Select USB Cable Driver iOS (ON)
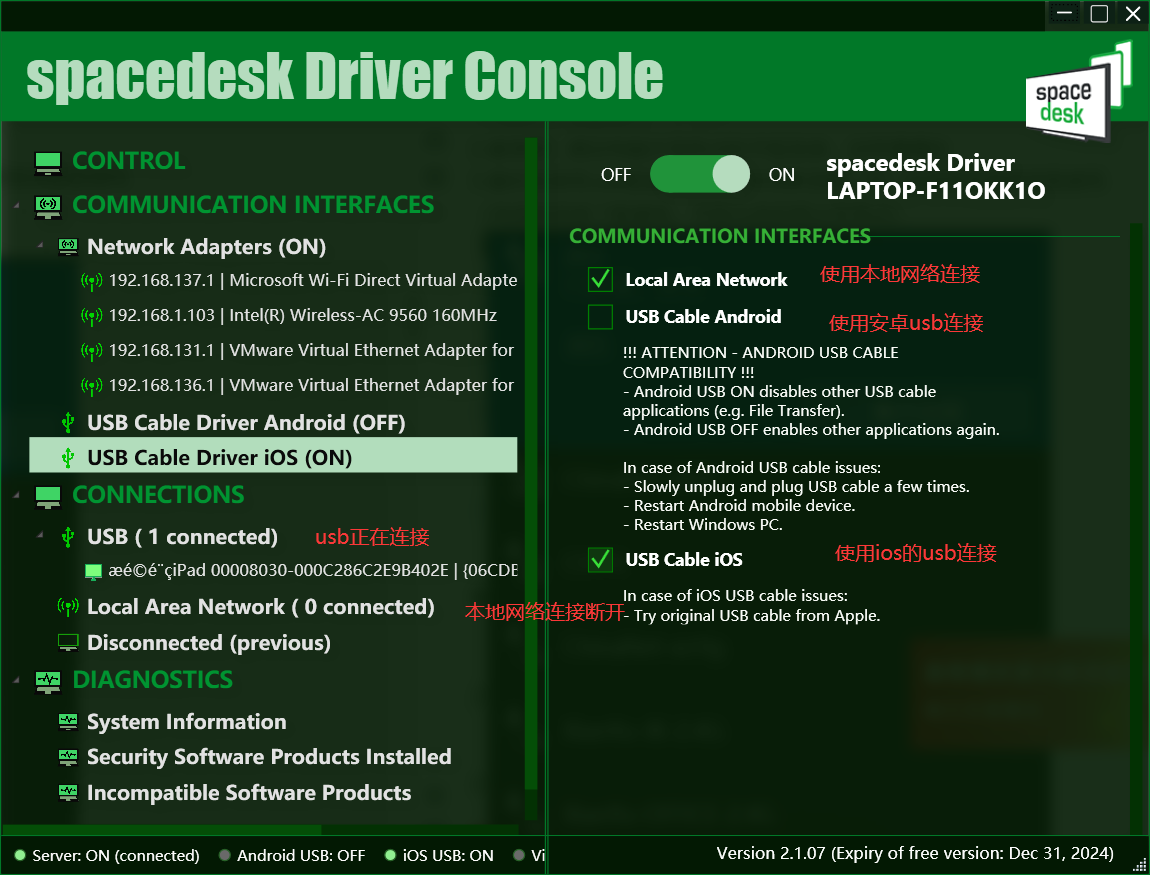Viewport: 1150px width, 875px height. click(x=273, y=455)
